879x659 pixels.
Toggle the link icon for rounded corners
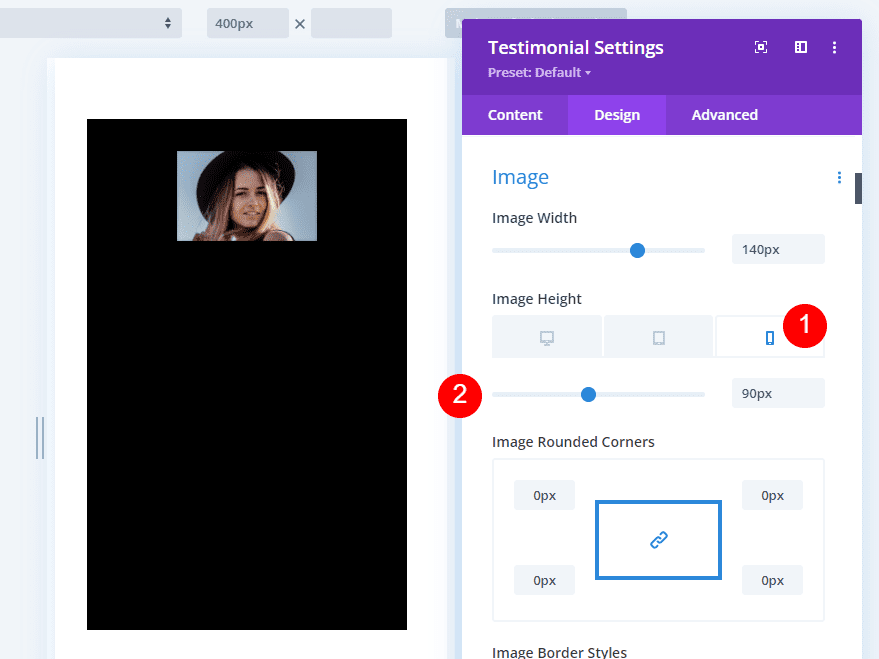pyautogui.click(x=658, y=540)
